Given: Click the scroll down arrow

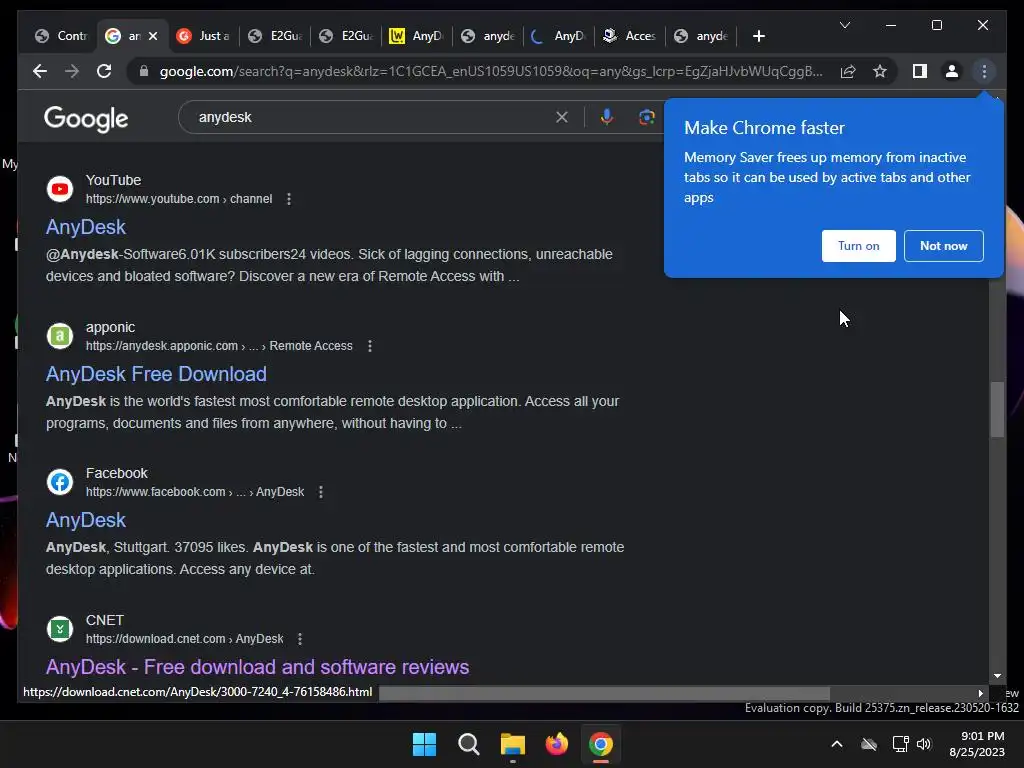Looking at the screenshot, I should (997, 677).
